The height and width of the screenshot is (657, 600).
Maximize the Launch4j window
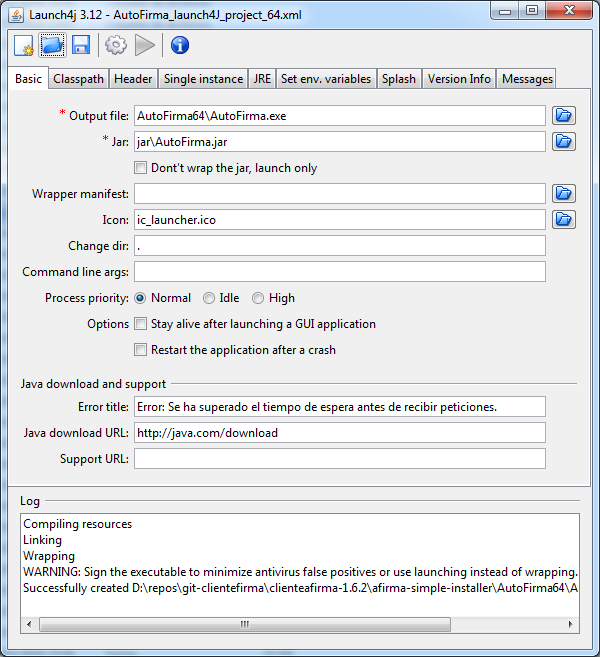(x=532, y=11)
